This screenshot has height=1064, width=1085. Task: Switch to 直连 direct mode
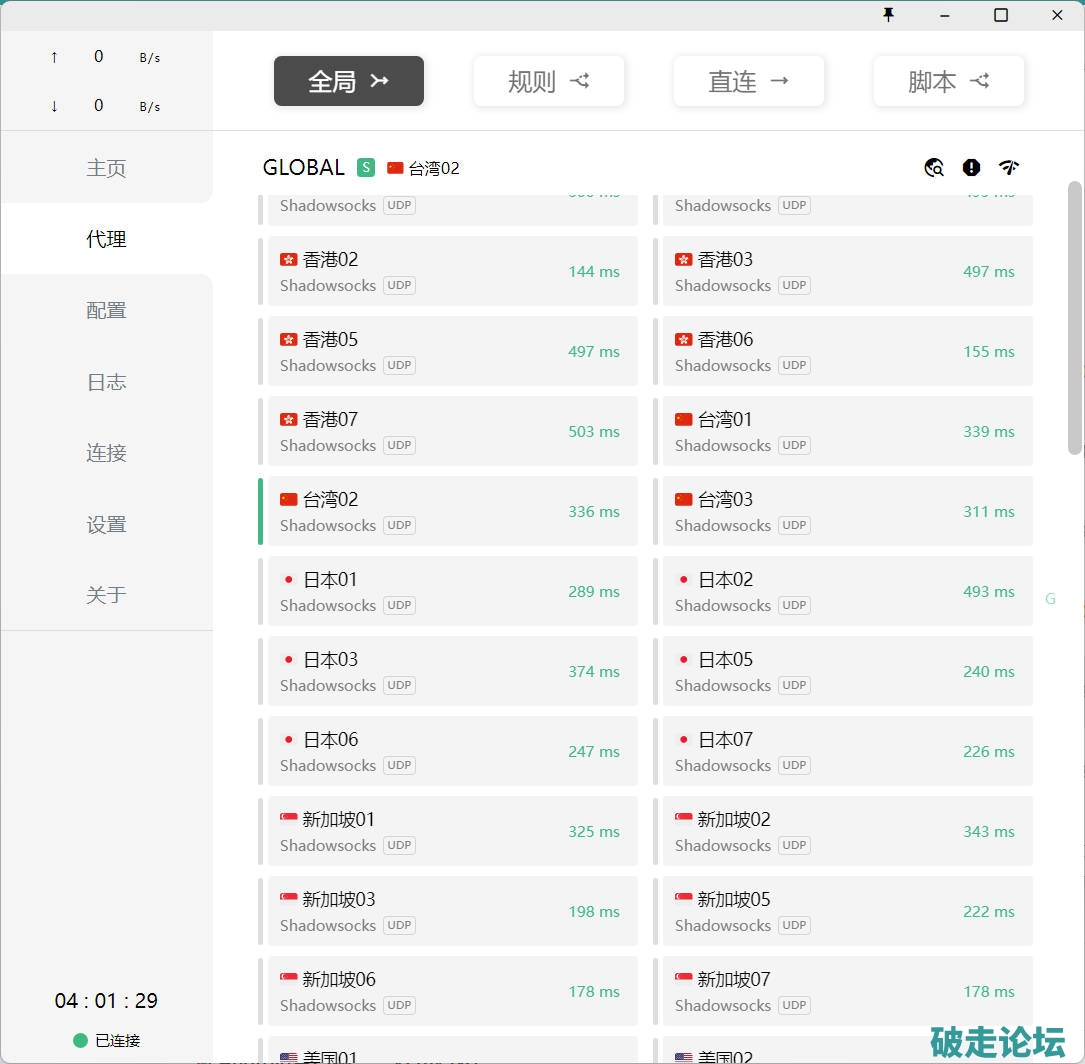tap(749, 81)
